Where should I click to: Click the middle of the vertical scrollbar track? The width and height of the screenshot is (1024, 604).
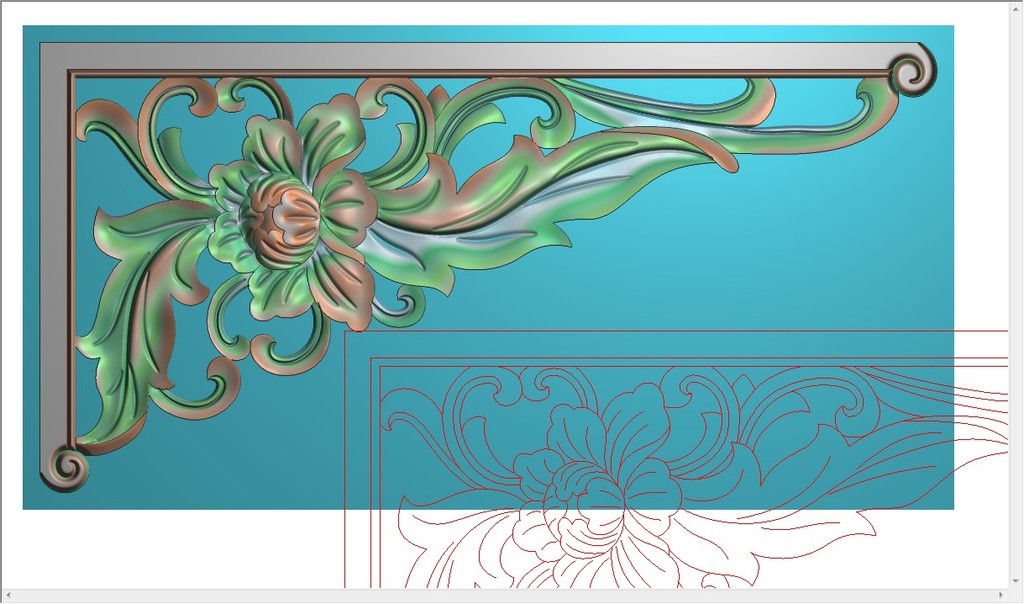coord(1015,295)
